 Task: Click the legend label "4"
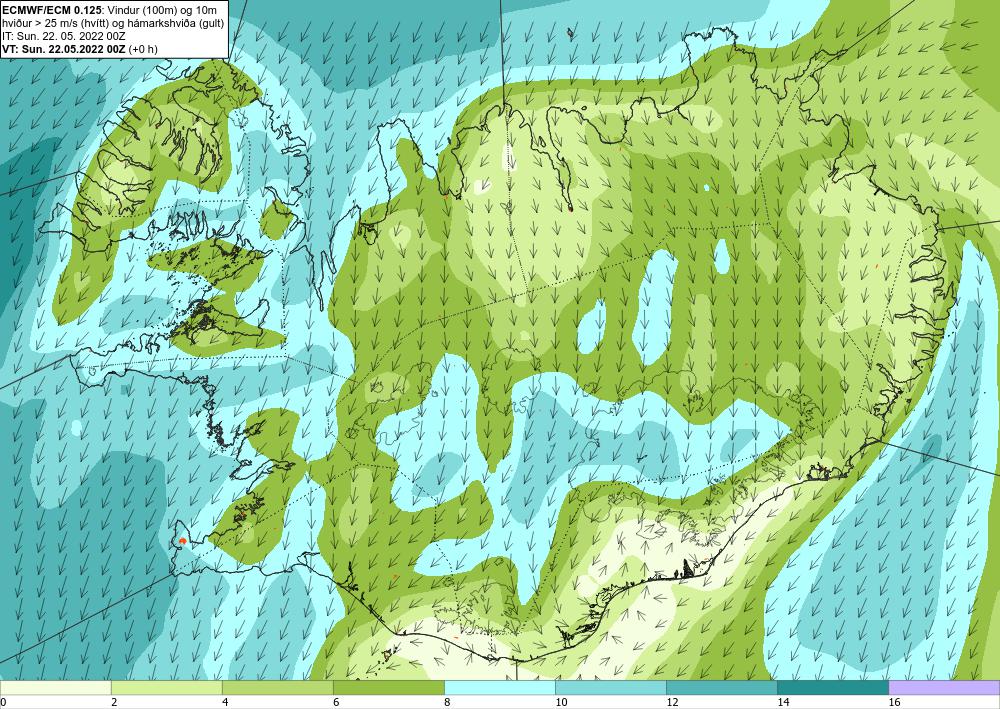(x=225, y=703)
